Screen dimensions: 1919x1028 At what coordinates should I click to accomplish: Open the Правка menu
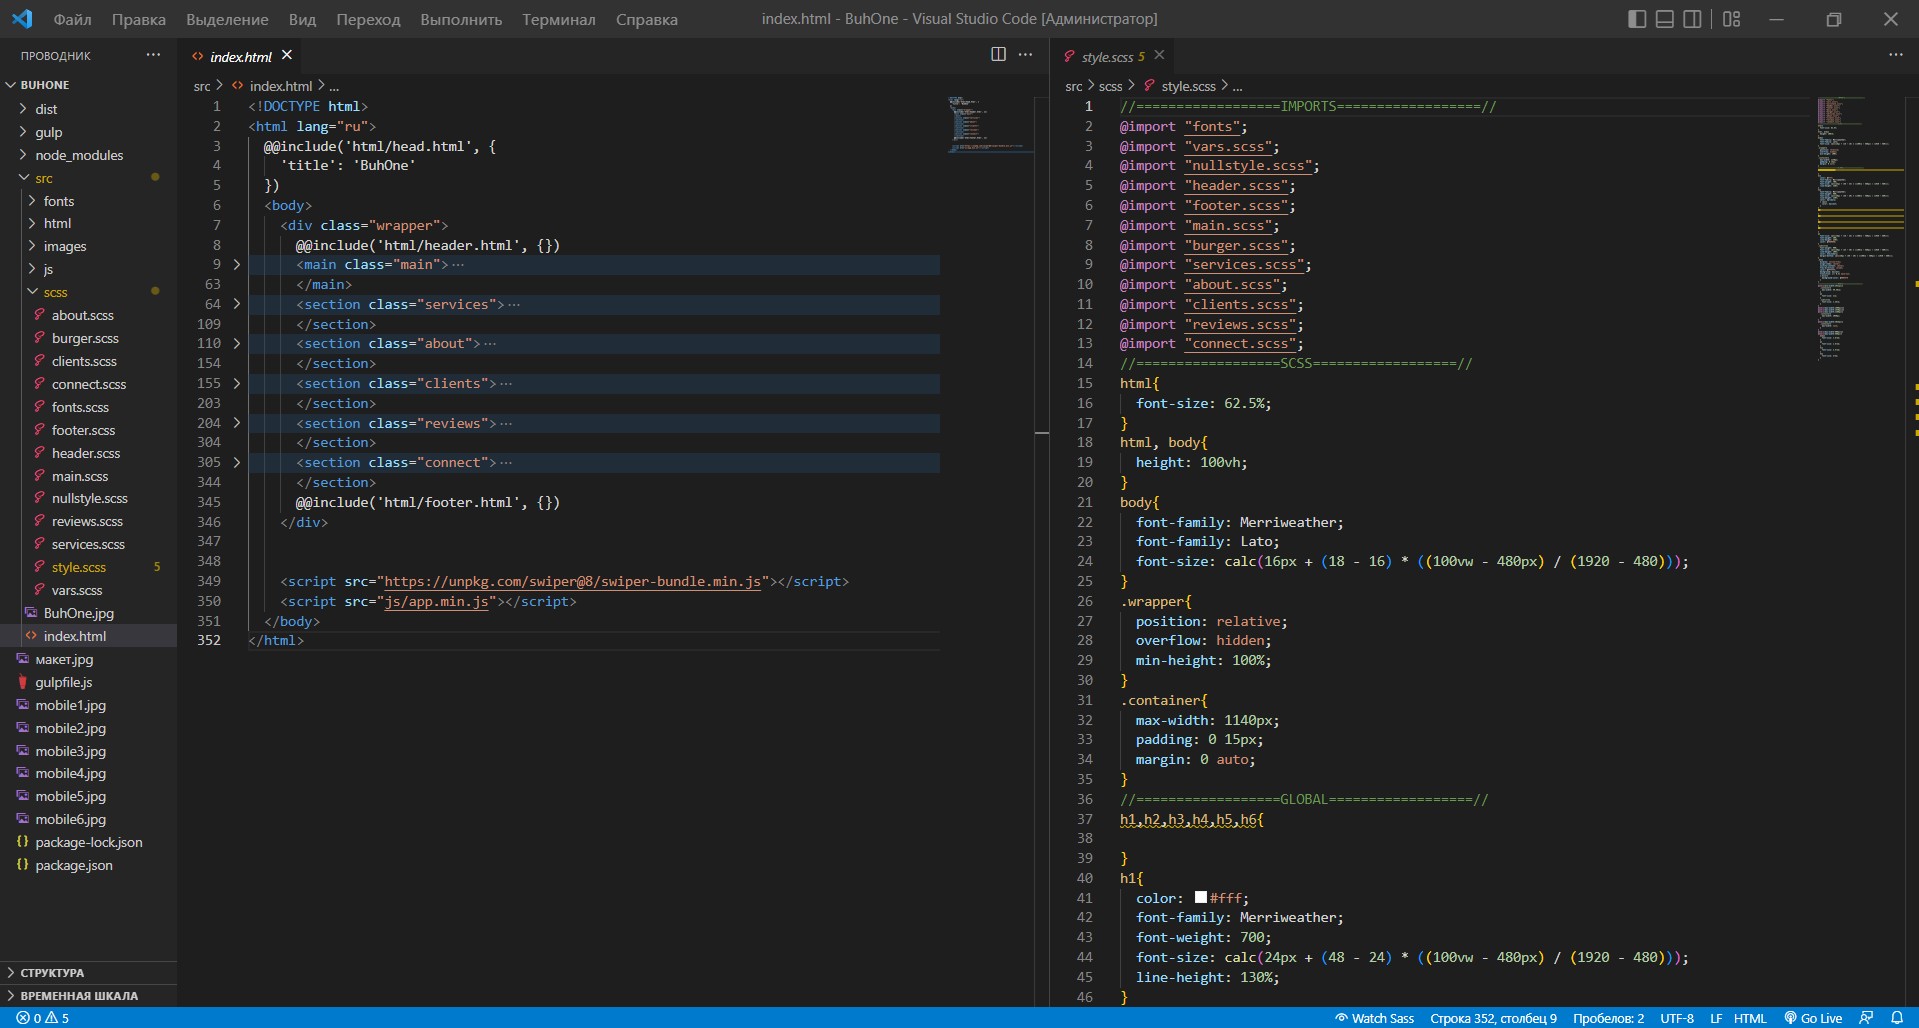(x=139, y=19)
